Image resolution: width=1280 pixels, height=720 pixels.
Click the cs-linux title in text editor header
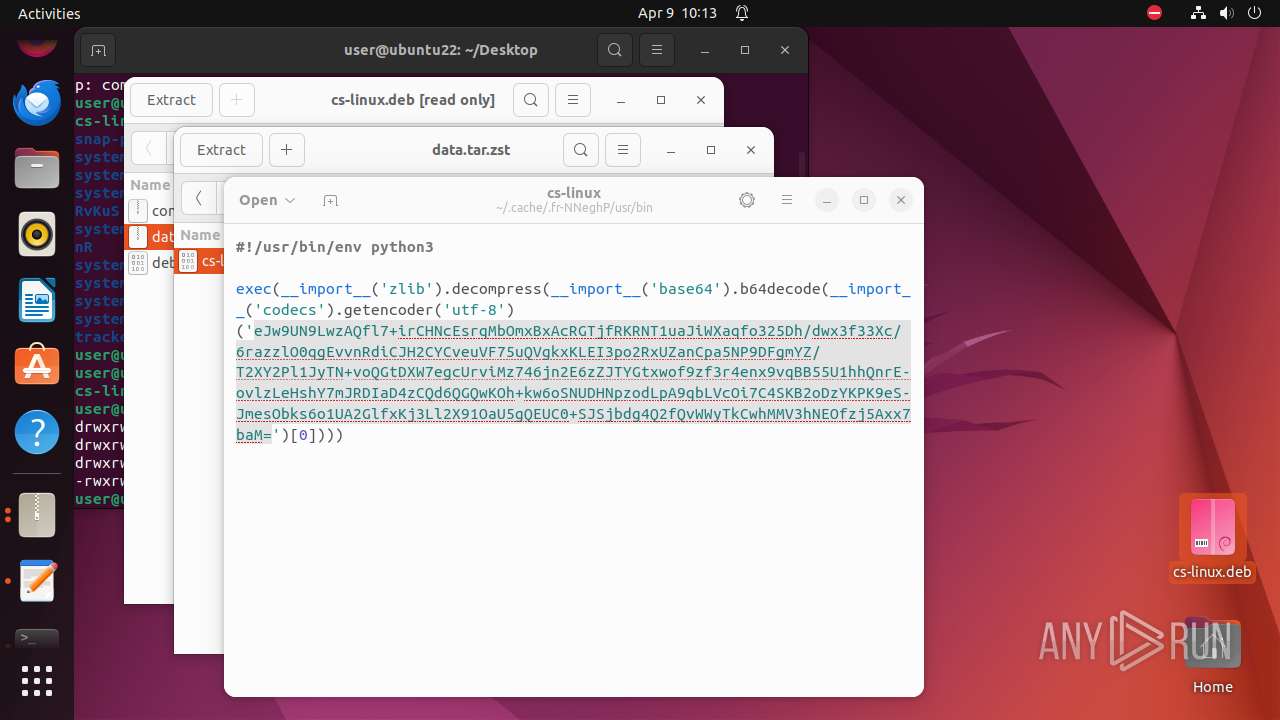574,193
